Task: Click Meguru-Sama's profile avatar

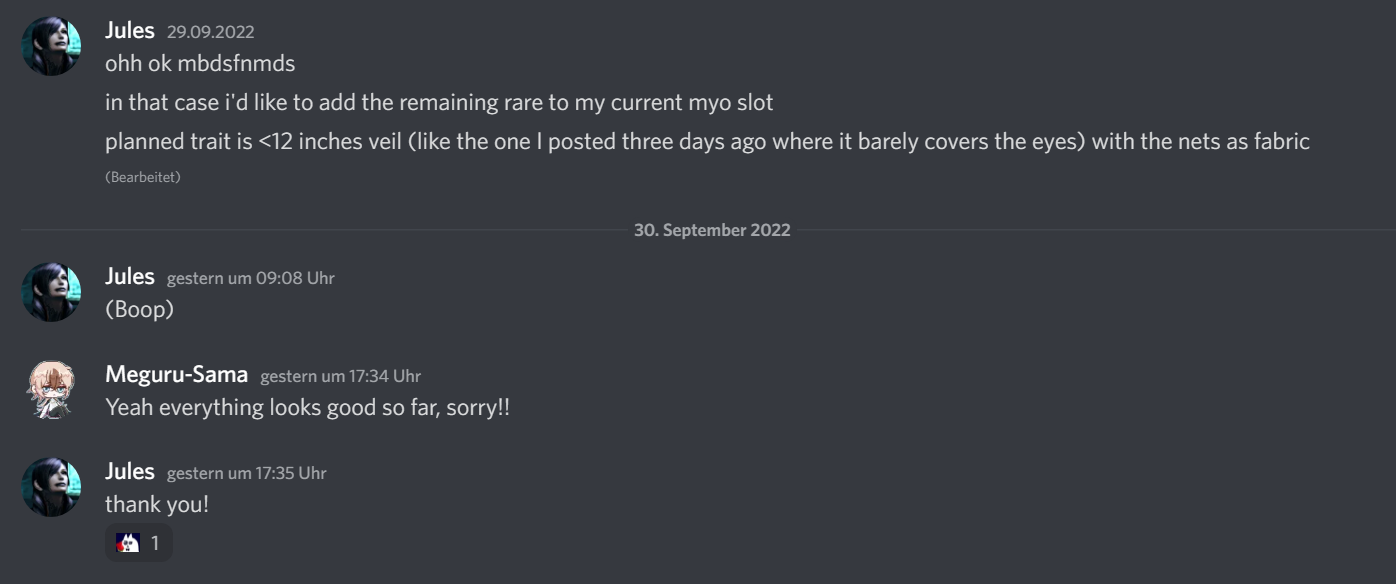Action: 51,390
